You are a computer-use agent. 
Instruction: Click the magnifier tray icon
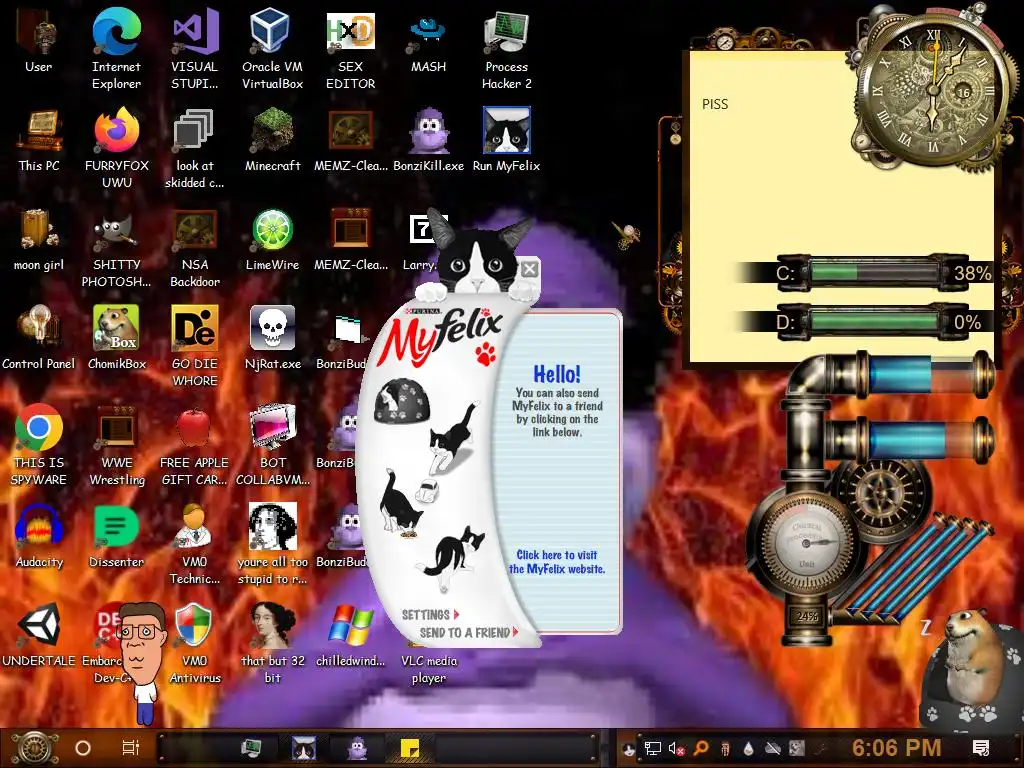[701, 748]
